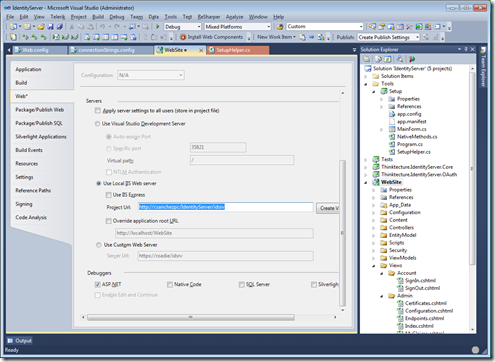The height and width of the screenshot is (362, 495).
Task: Open the Debug menu
Action: click(117, 17)
